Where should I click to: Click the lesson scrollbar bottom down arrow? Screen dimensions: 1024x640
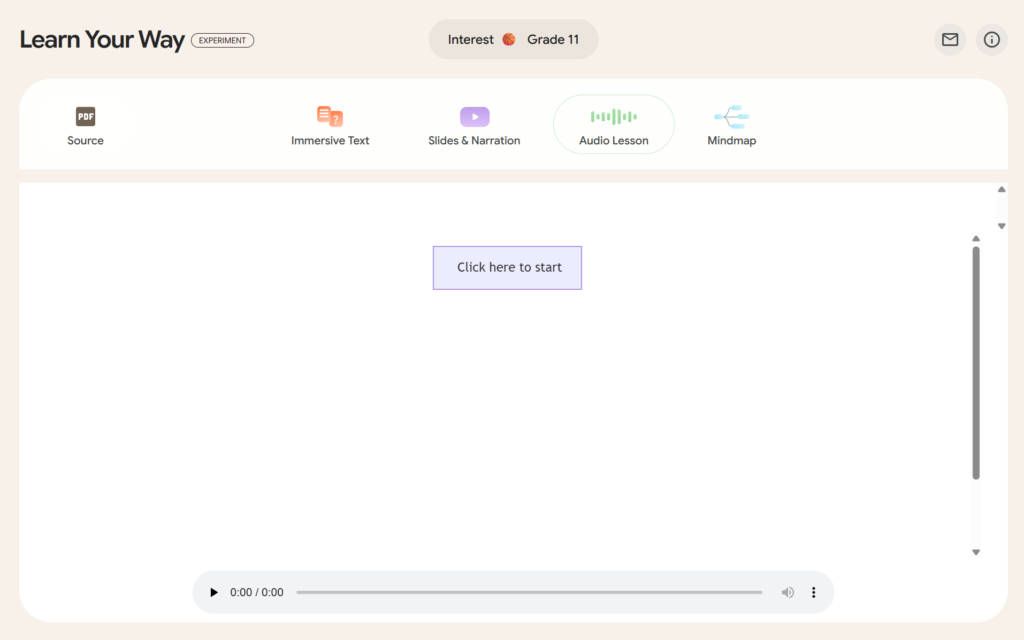(x=976, y=552)
